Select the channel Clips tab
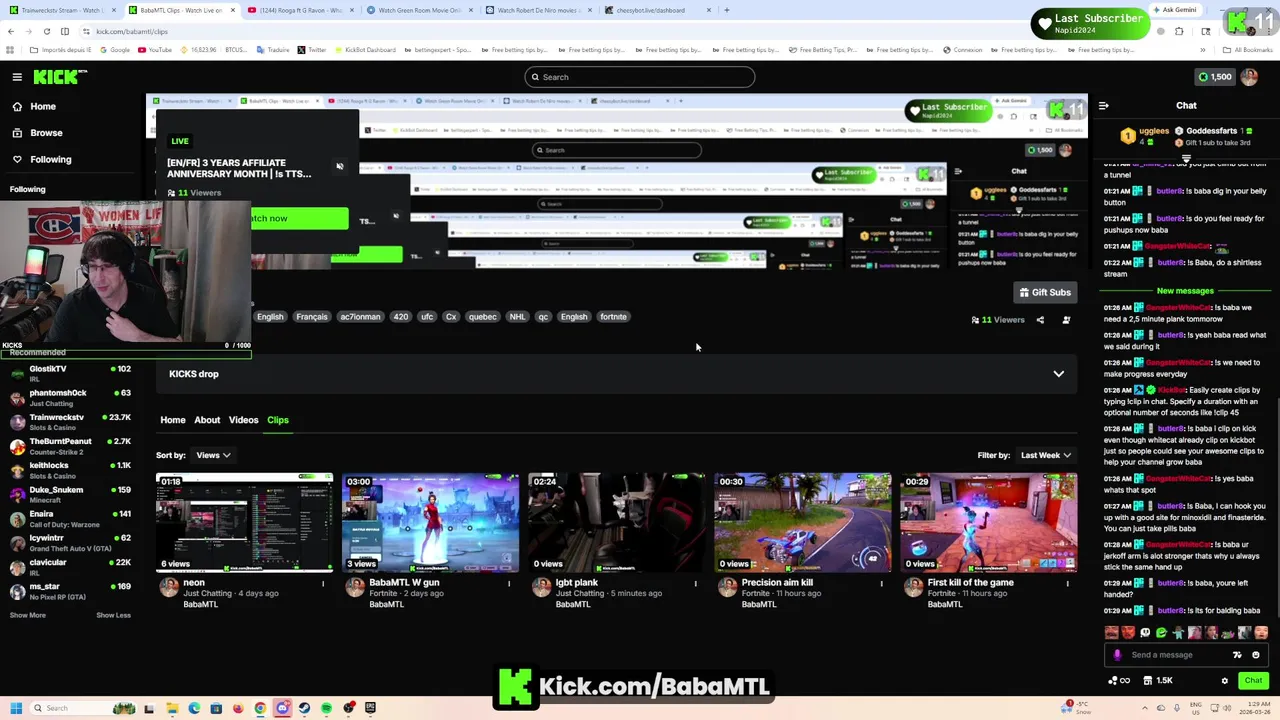The width and height of the screenshot is (1280, 720). [x=277, y=420]
